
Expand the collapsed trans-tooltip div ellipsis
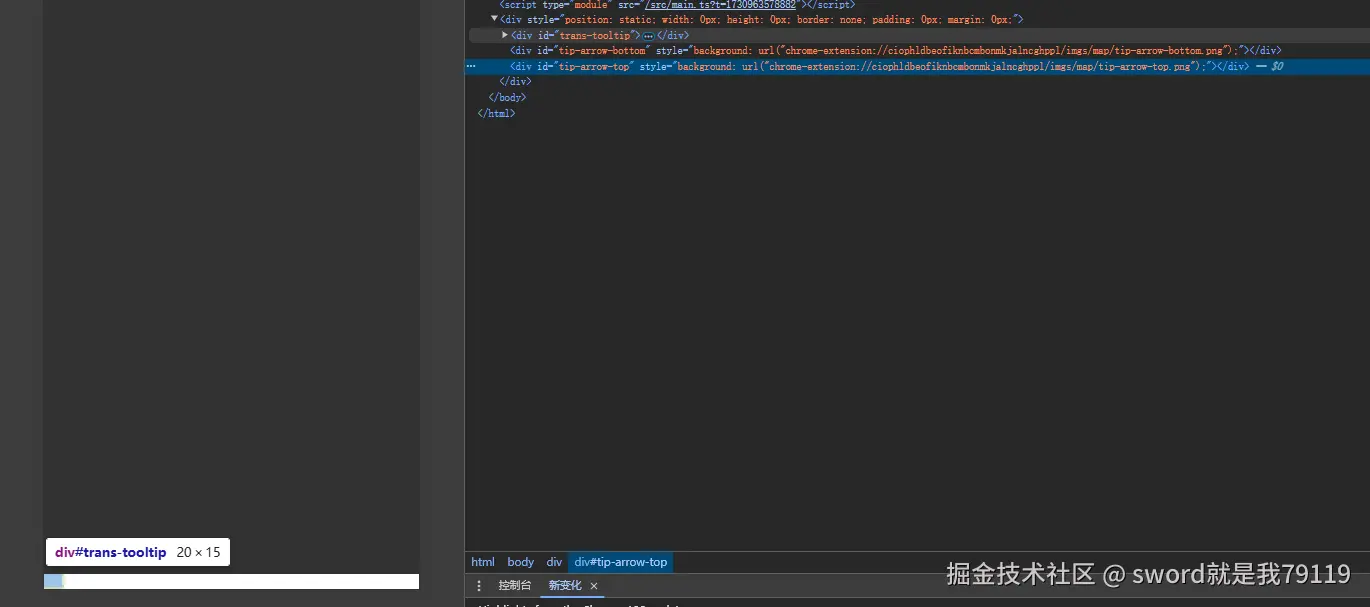[648, 35]
